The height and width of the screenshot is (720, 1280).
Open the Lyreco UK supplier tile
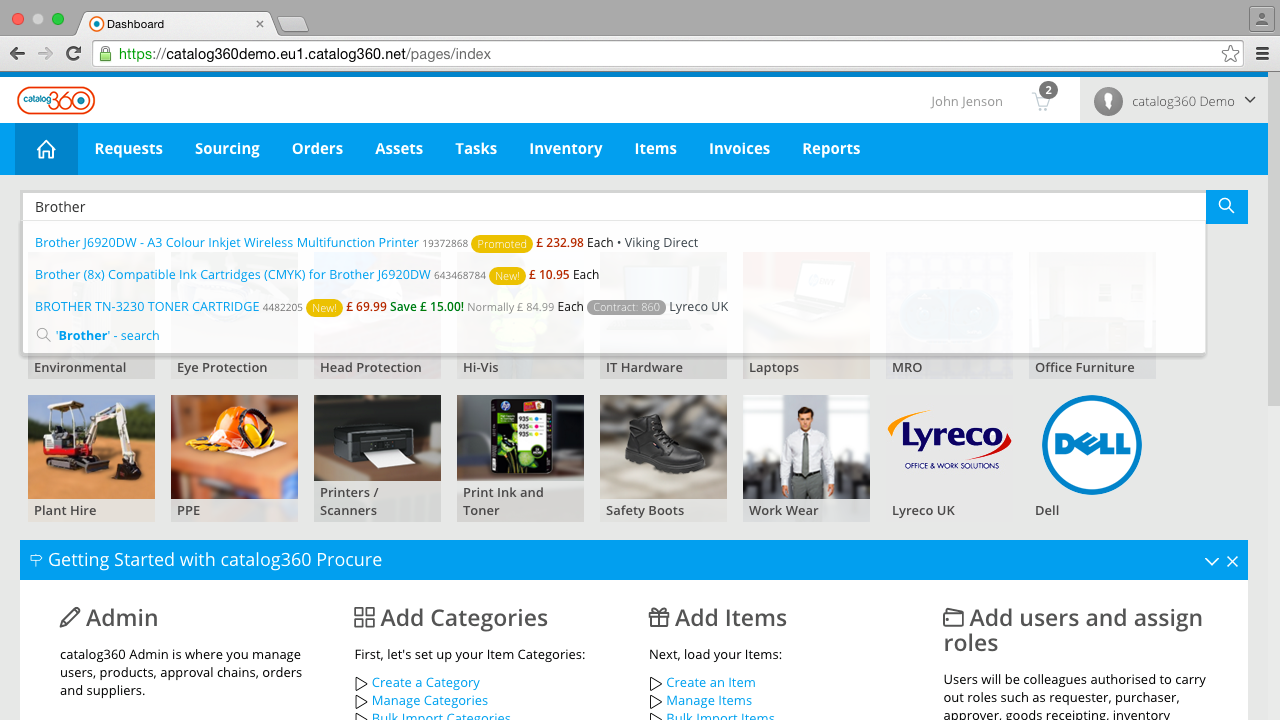coord(949,458)
